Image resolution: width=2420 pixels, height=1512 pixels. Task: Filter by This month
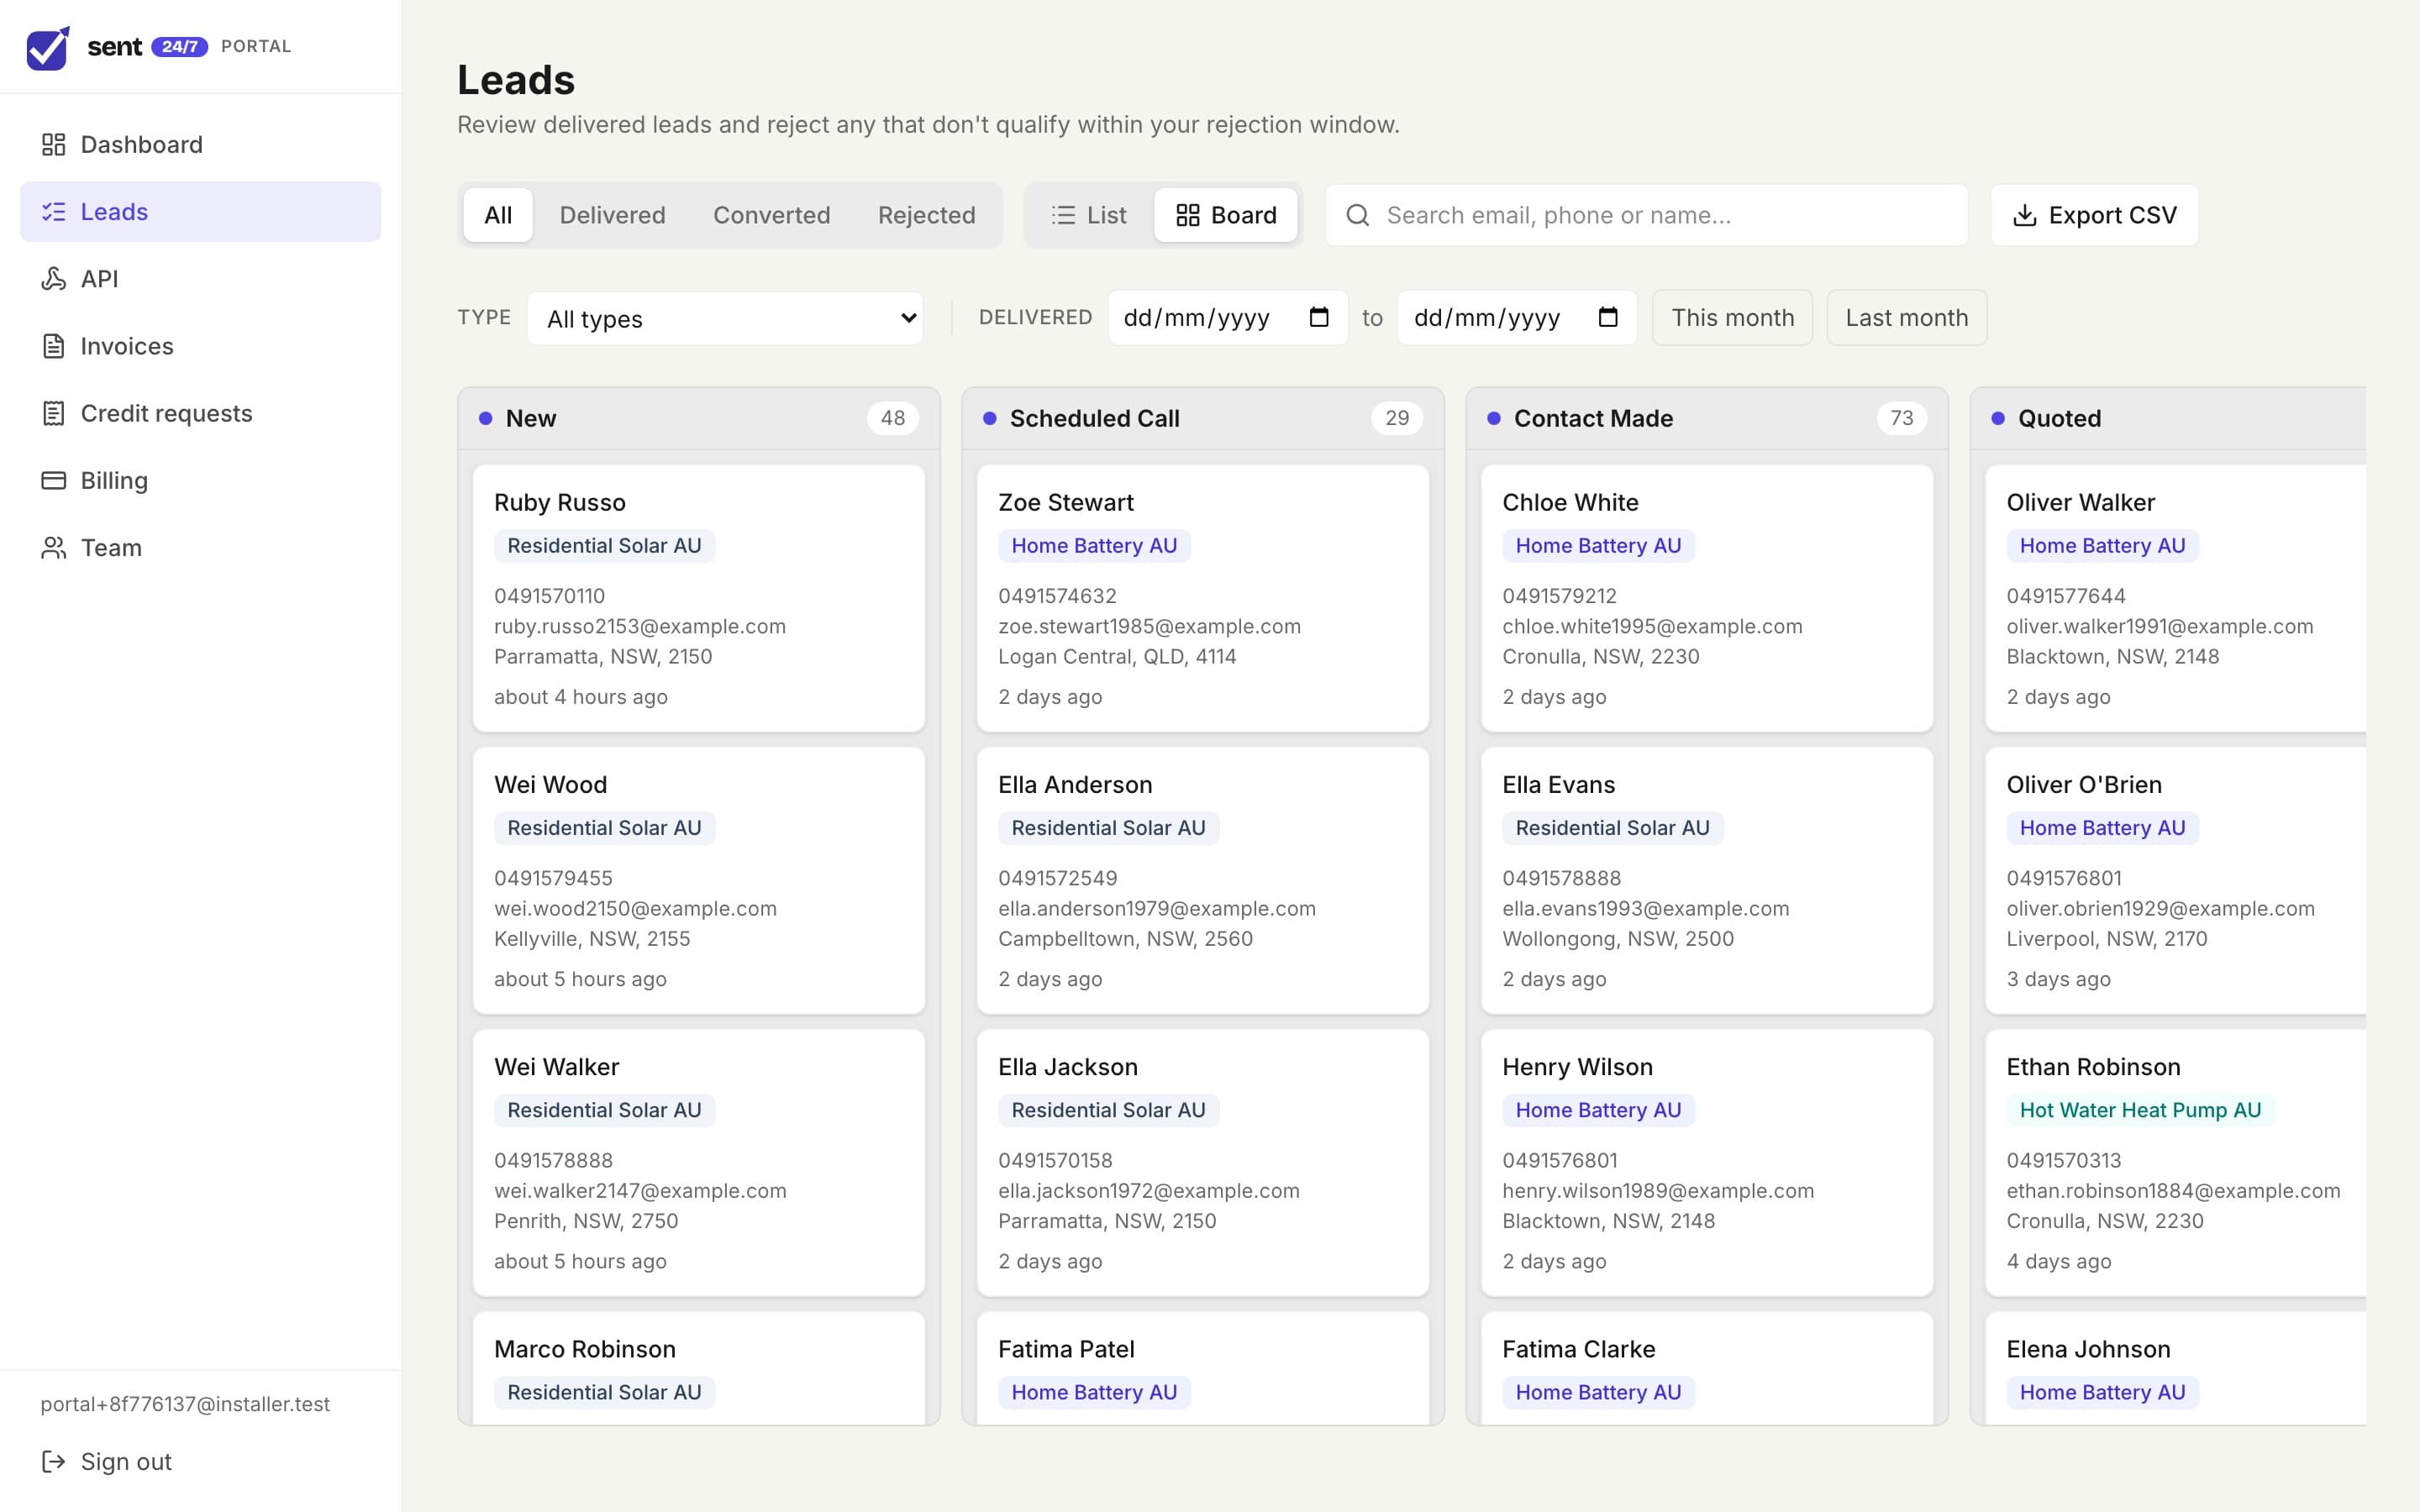(x=1732, y=318)
